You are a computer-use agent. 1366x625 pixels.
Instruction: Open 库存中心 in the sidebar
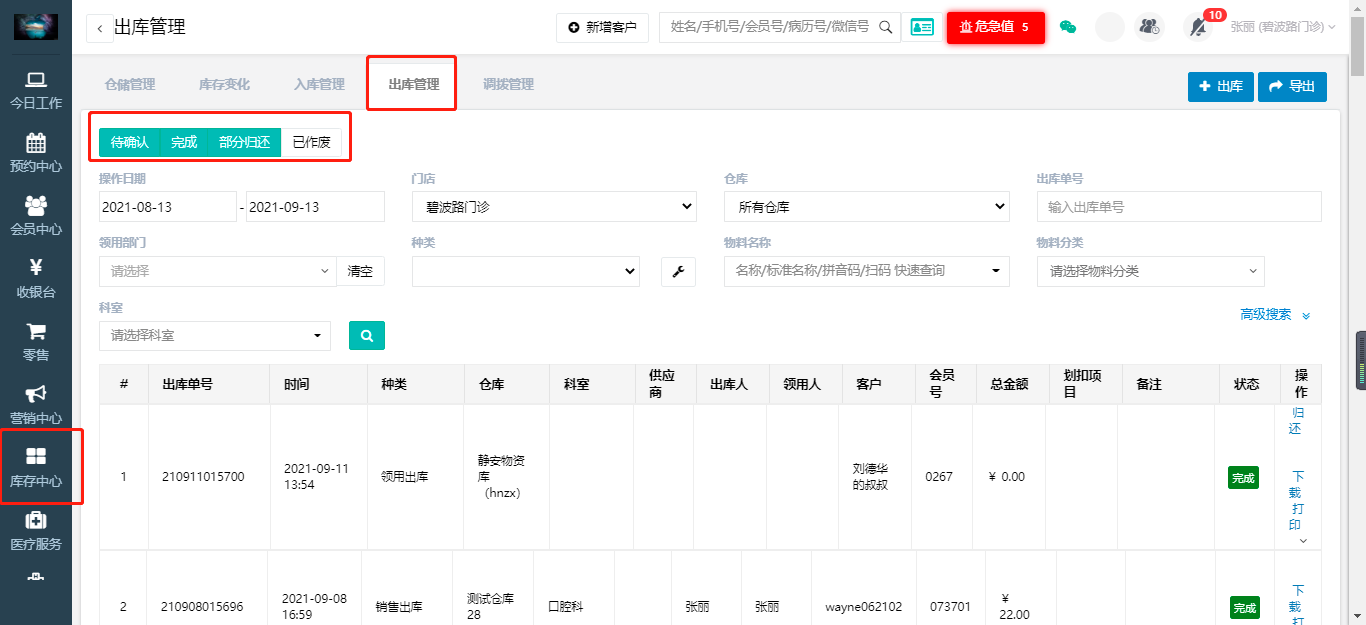36,468
